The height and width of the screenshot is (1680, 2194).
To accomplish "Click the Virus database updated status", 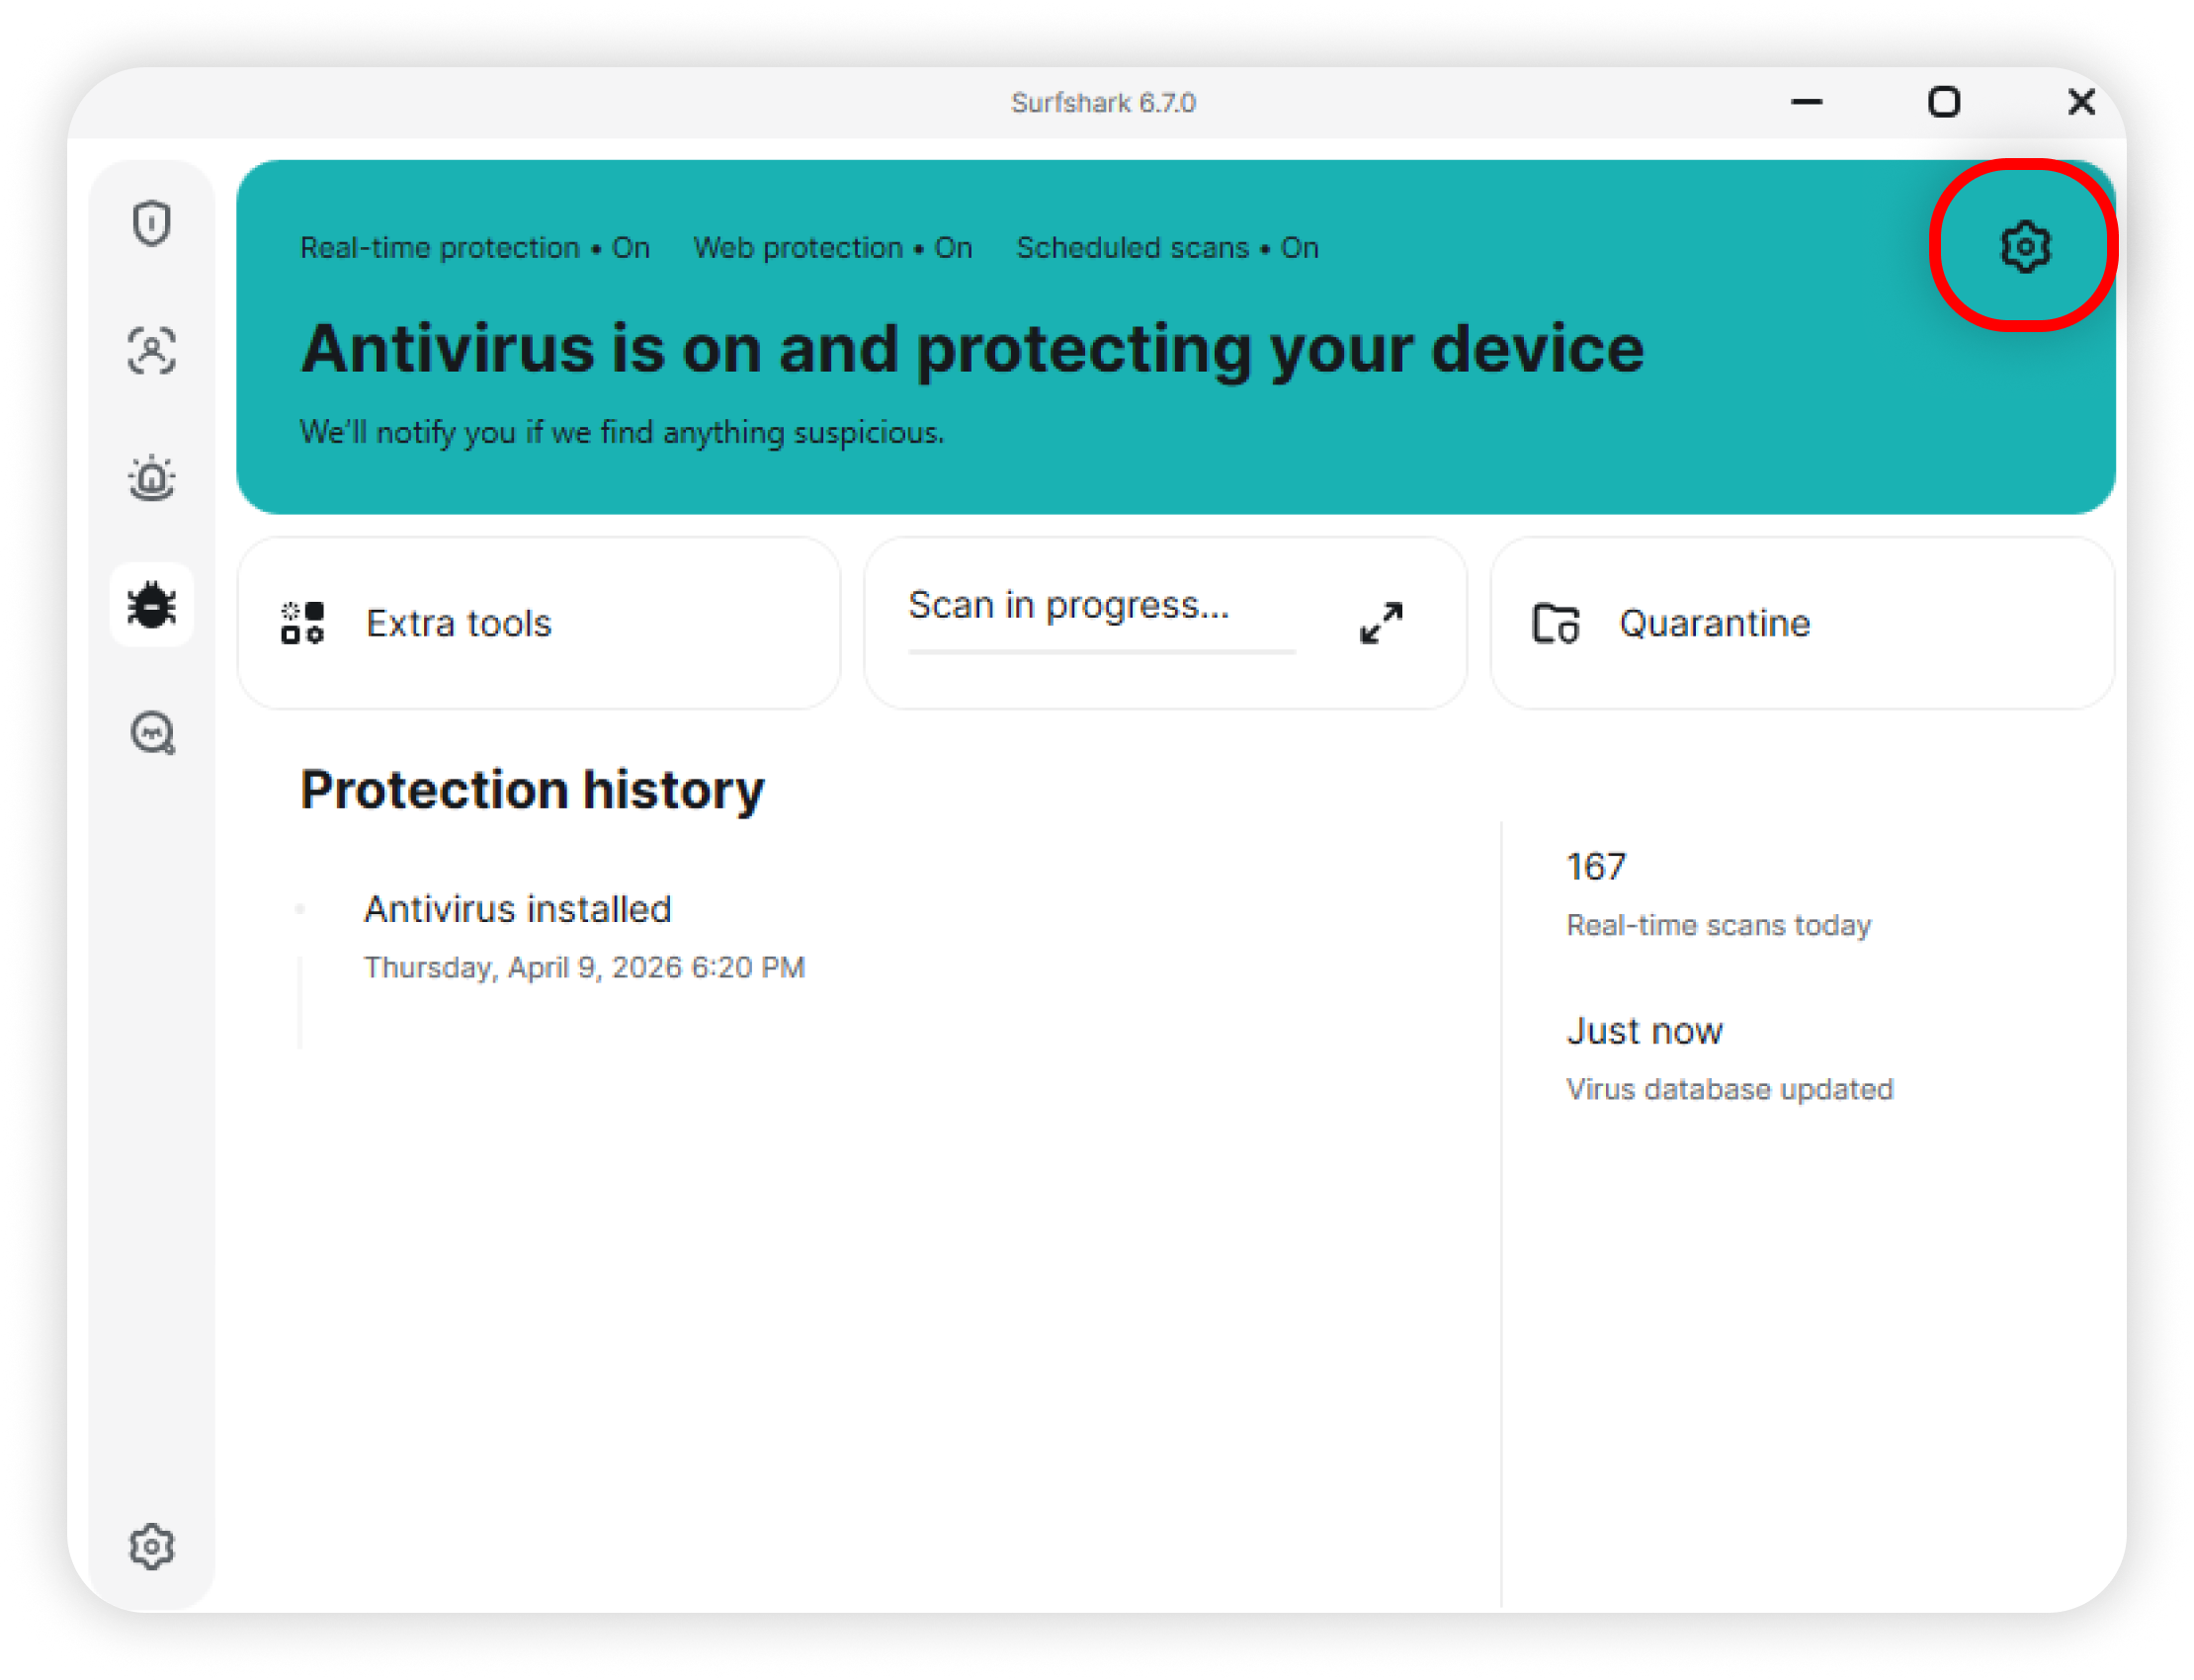I will (1729, 1089).
